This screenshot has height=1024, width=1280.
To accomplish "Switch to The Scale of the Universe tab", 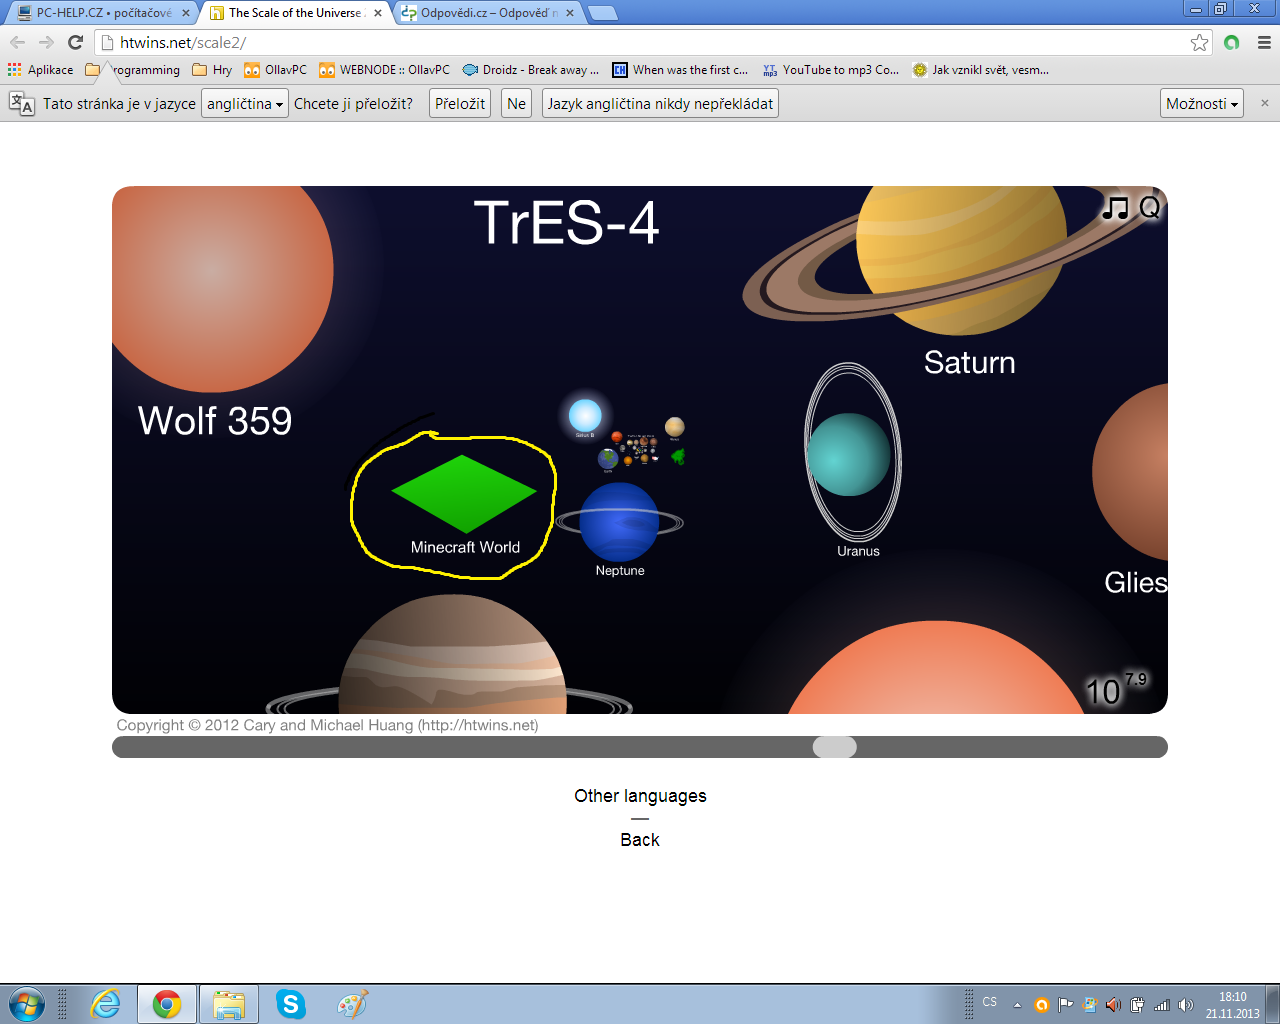I will (x=294, y=13).
